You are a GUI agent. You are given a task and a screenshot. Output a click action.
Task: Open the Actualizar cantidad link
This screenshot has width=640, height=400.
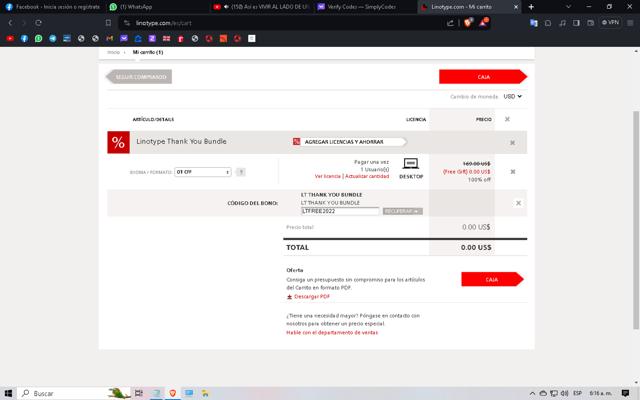point(367,176)
